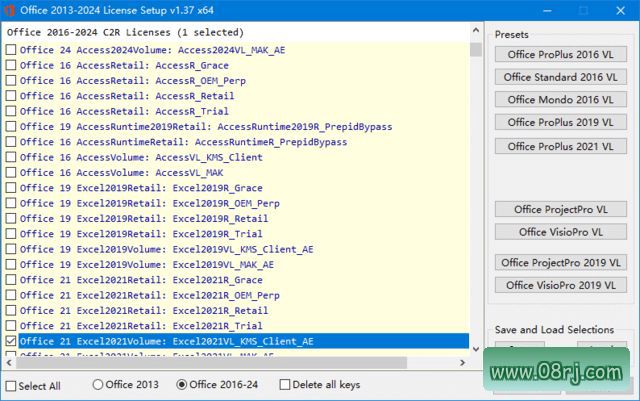Click the horizontal scroll left arrow

coord(9,363)
